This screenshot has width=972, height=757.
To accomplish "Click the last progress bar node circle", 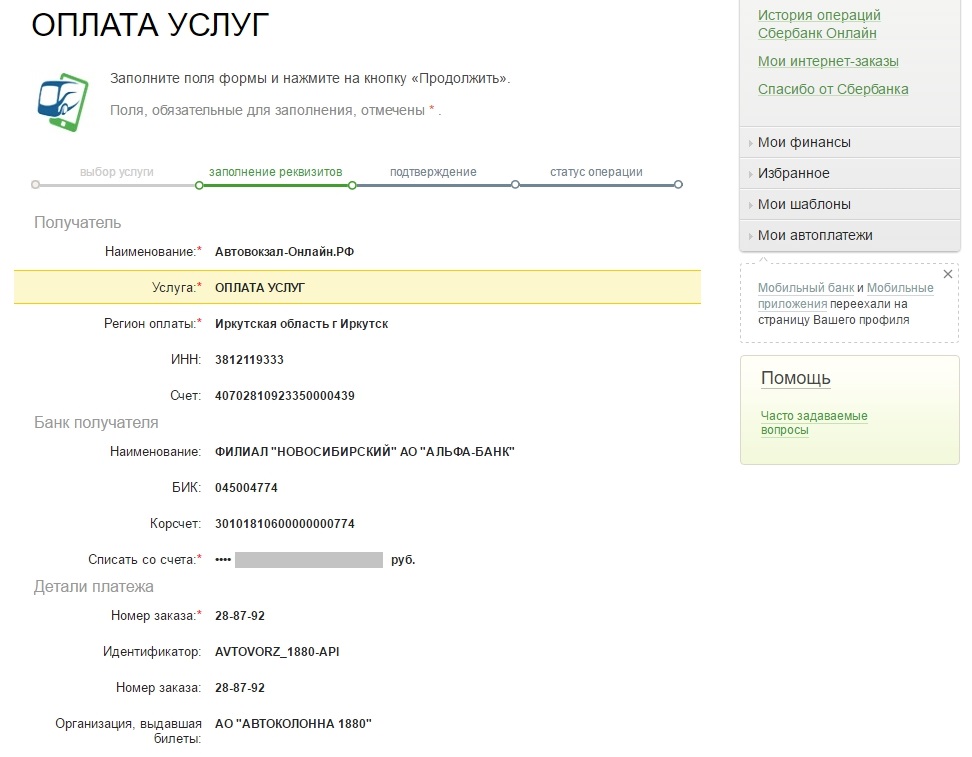I will click(x=678, y=185).
